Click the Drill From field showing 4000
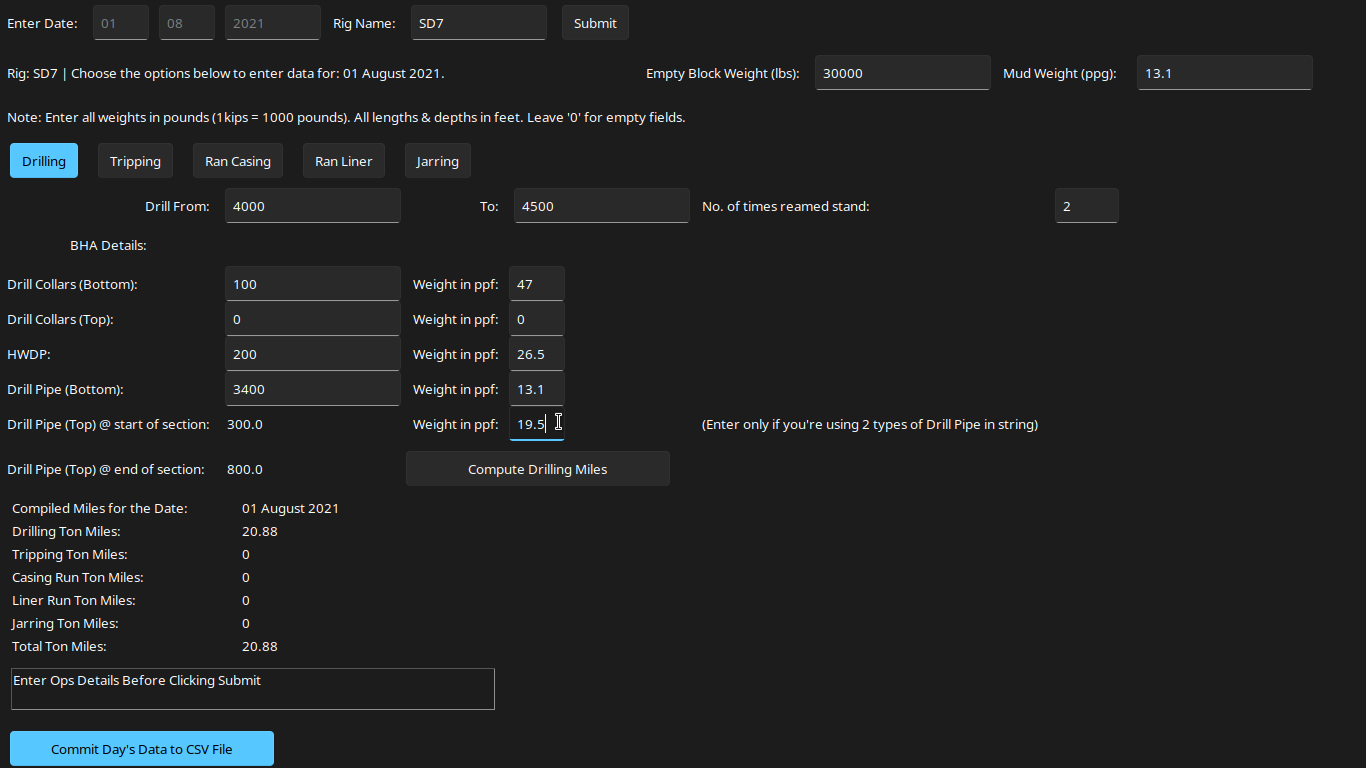The width and height of the screenshot is (1366, 768). pyautogui.click(x=312, y=205)
